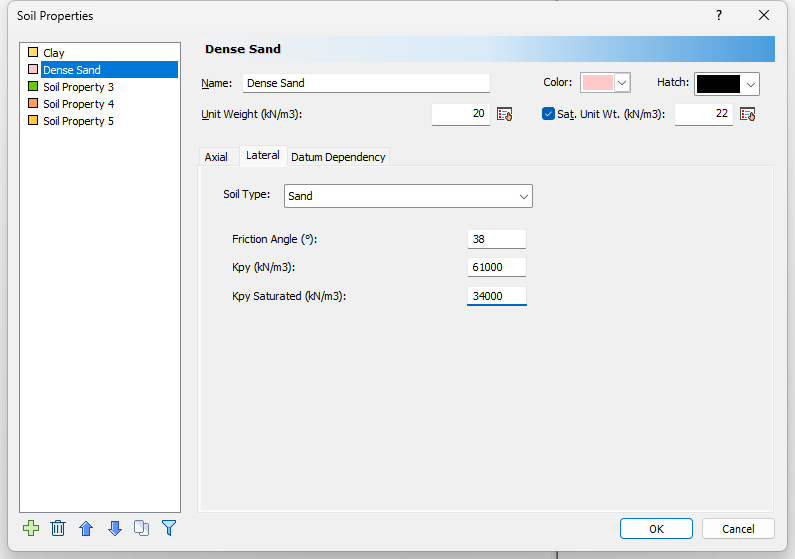Switch to the Datum Dependency tab
Viewport: 795px width, 559px height.
click(x=338, y=157)
